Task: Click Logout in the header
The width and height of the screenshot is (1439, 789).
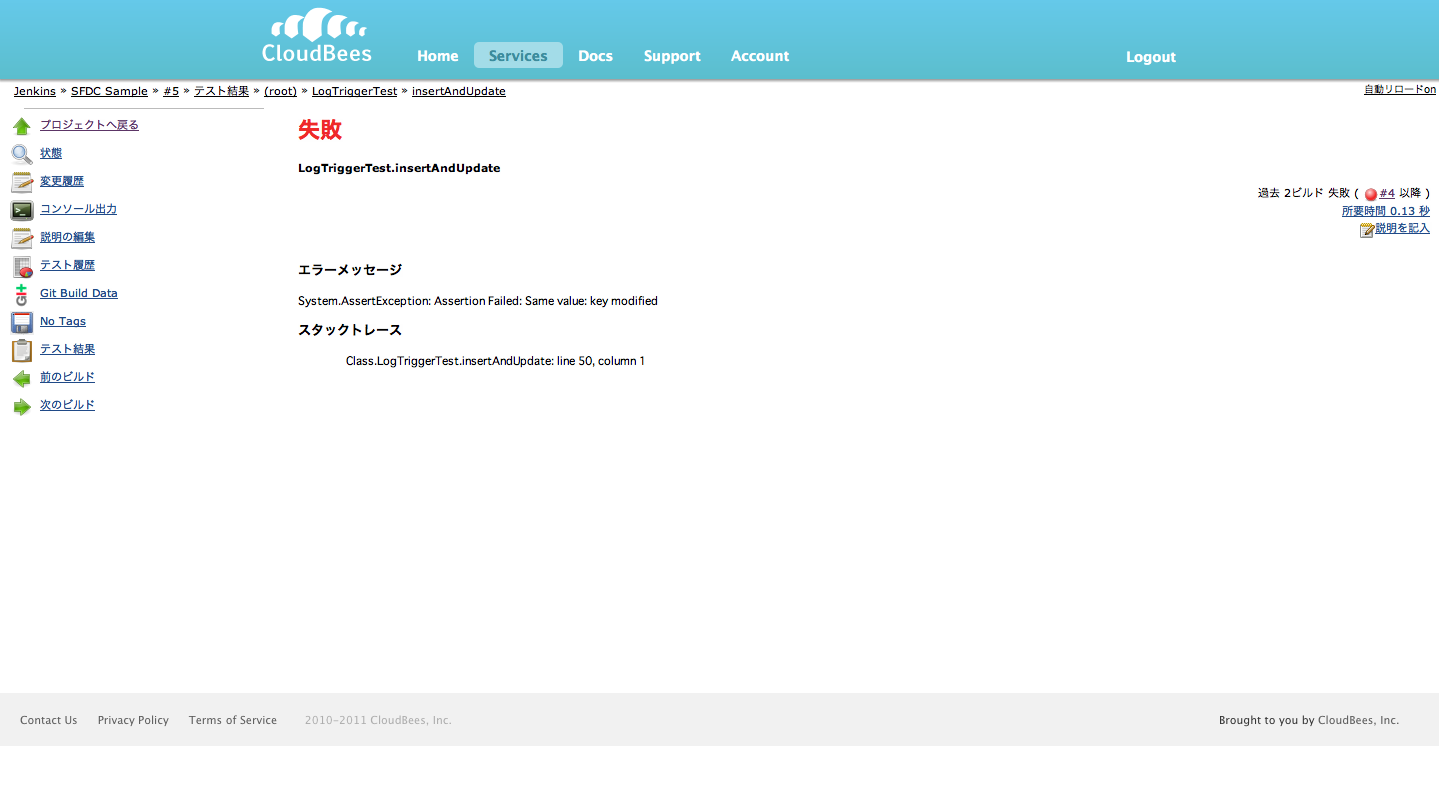Action: pyautogui.click(x=1151, y=57)
